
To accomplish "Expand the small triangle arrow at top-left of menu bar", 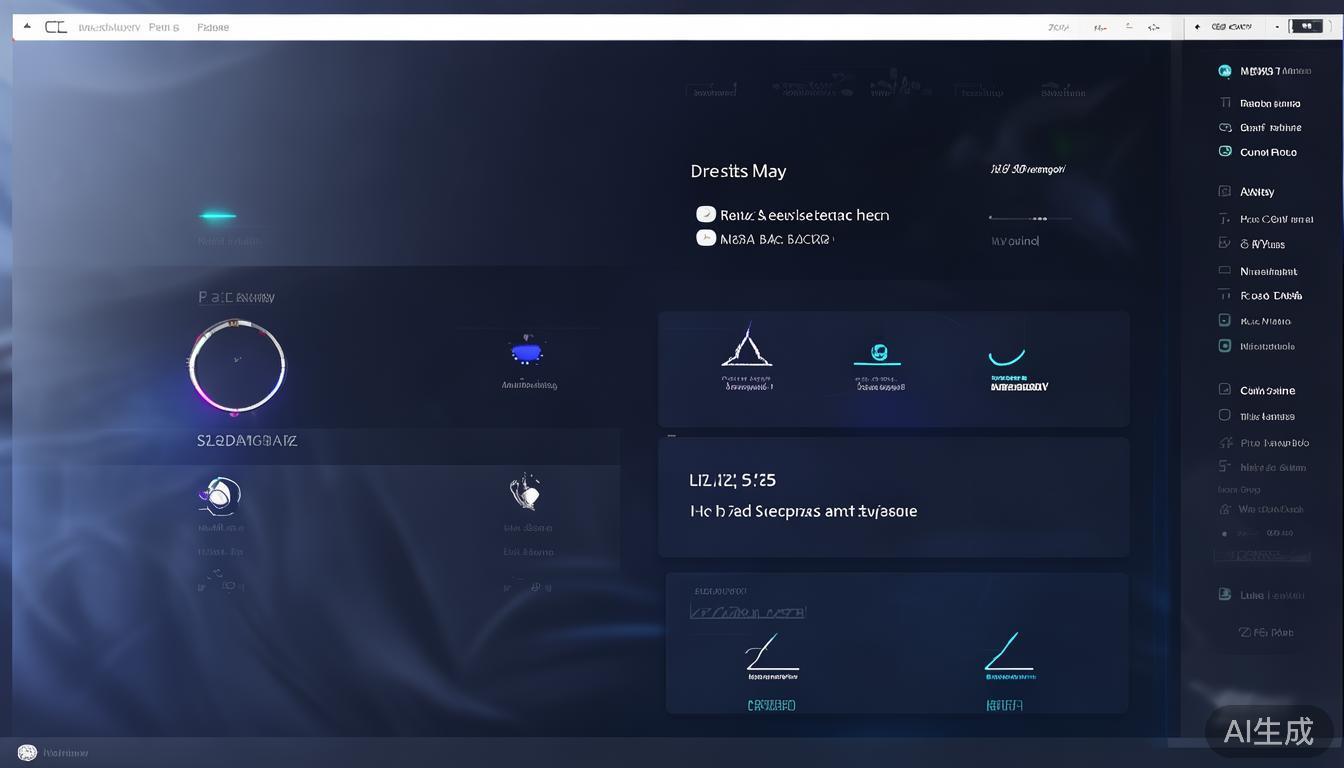I will pyautogui.click(x=27, y=27).
